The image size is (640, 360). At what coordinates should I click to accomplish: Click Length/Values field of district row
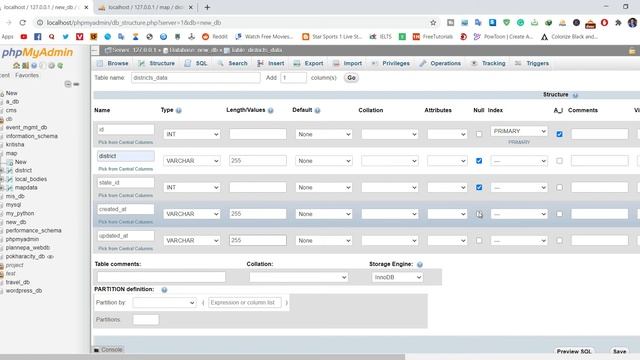pos(258,161)
